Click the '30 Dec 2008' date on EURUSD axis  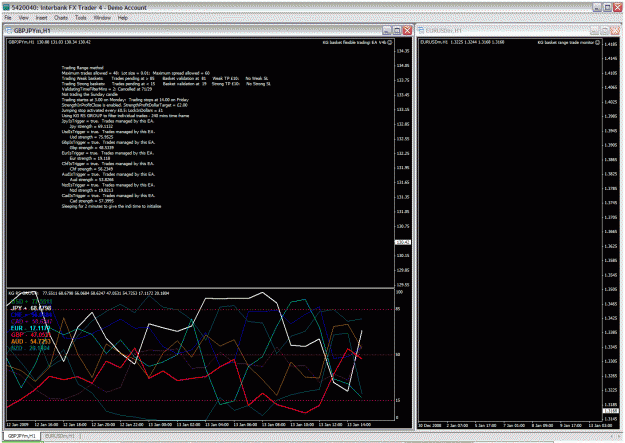(x=429, y=425)
